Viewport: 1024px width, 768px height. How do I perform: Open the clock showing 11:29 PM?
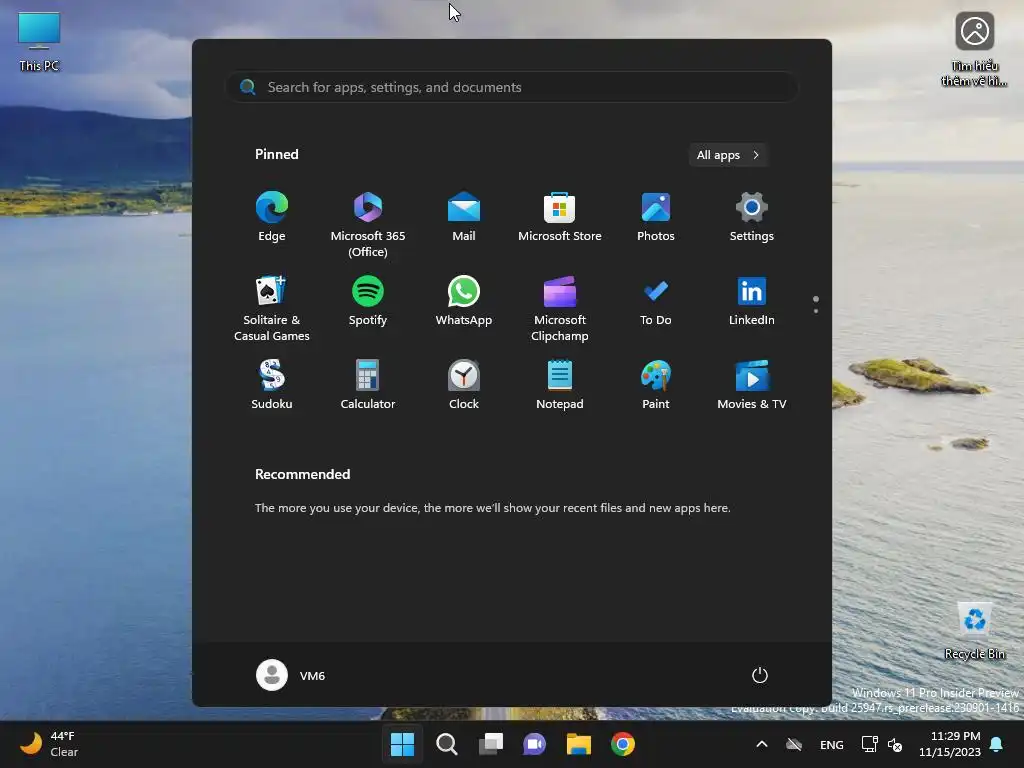click(x=950, y=744)
